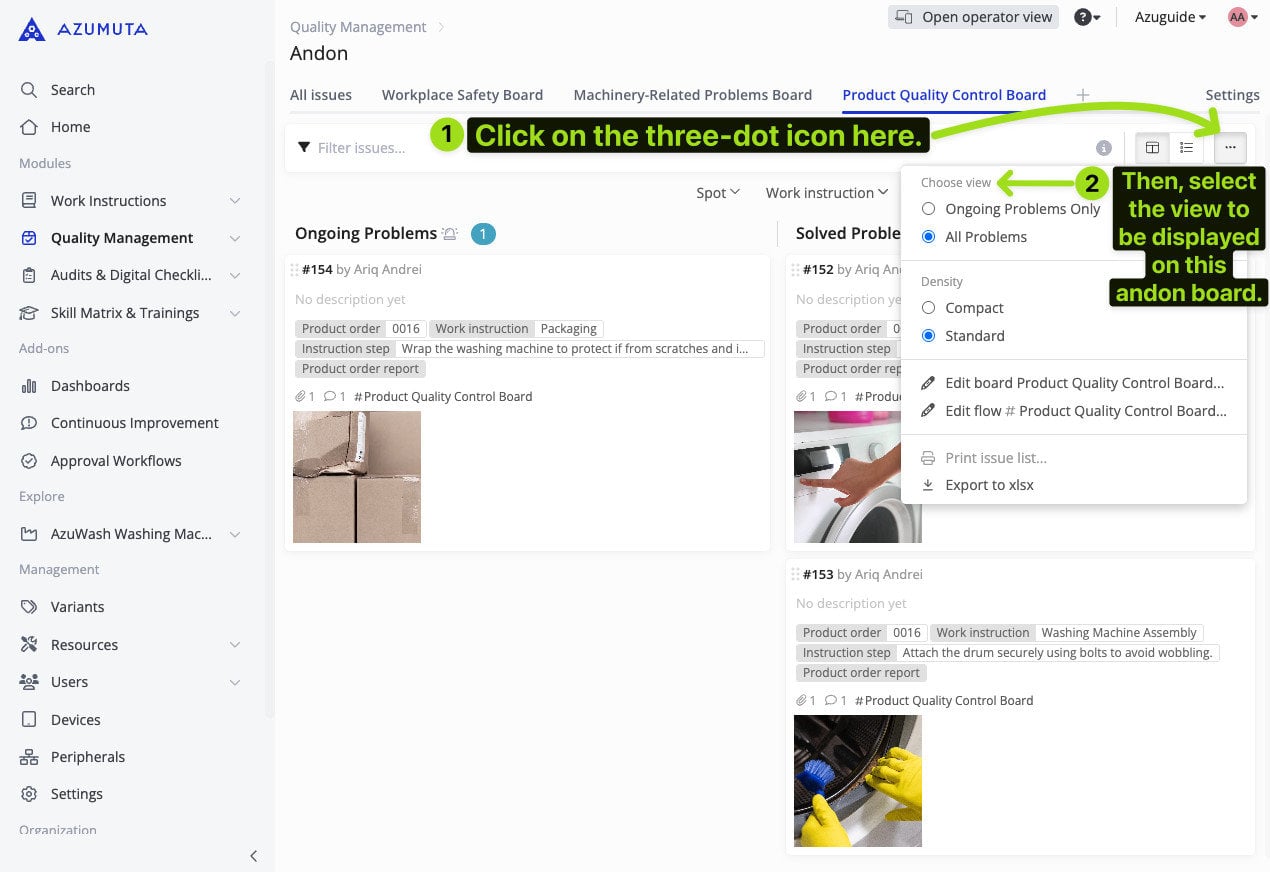
Task: Collapse the sidebar with the arrow icon
Action: 253,855
